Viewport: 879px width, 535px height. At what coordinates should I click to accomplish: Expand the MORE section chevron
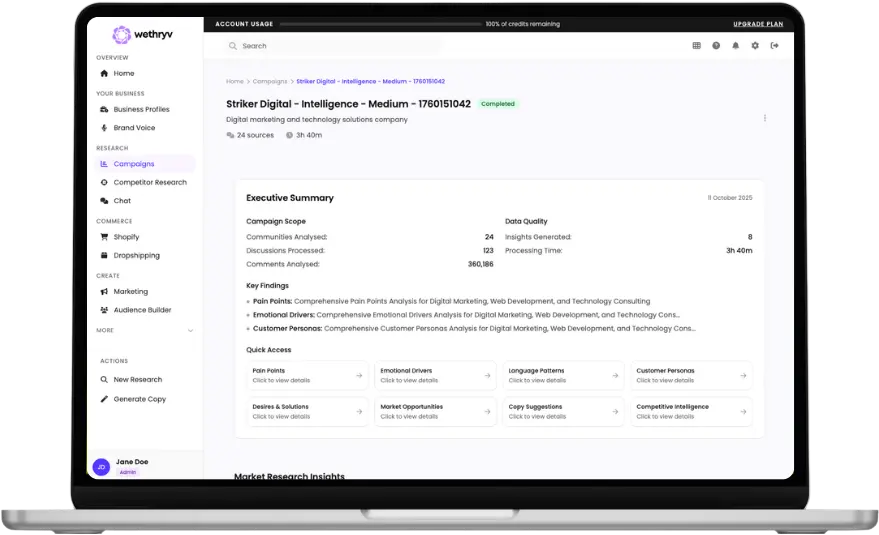(x=191, y=330)
